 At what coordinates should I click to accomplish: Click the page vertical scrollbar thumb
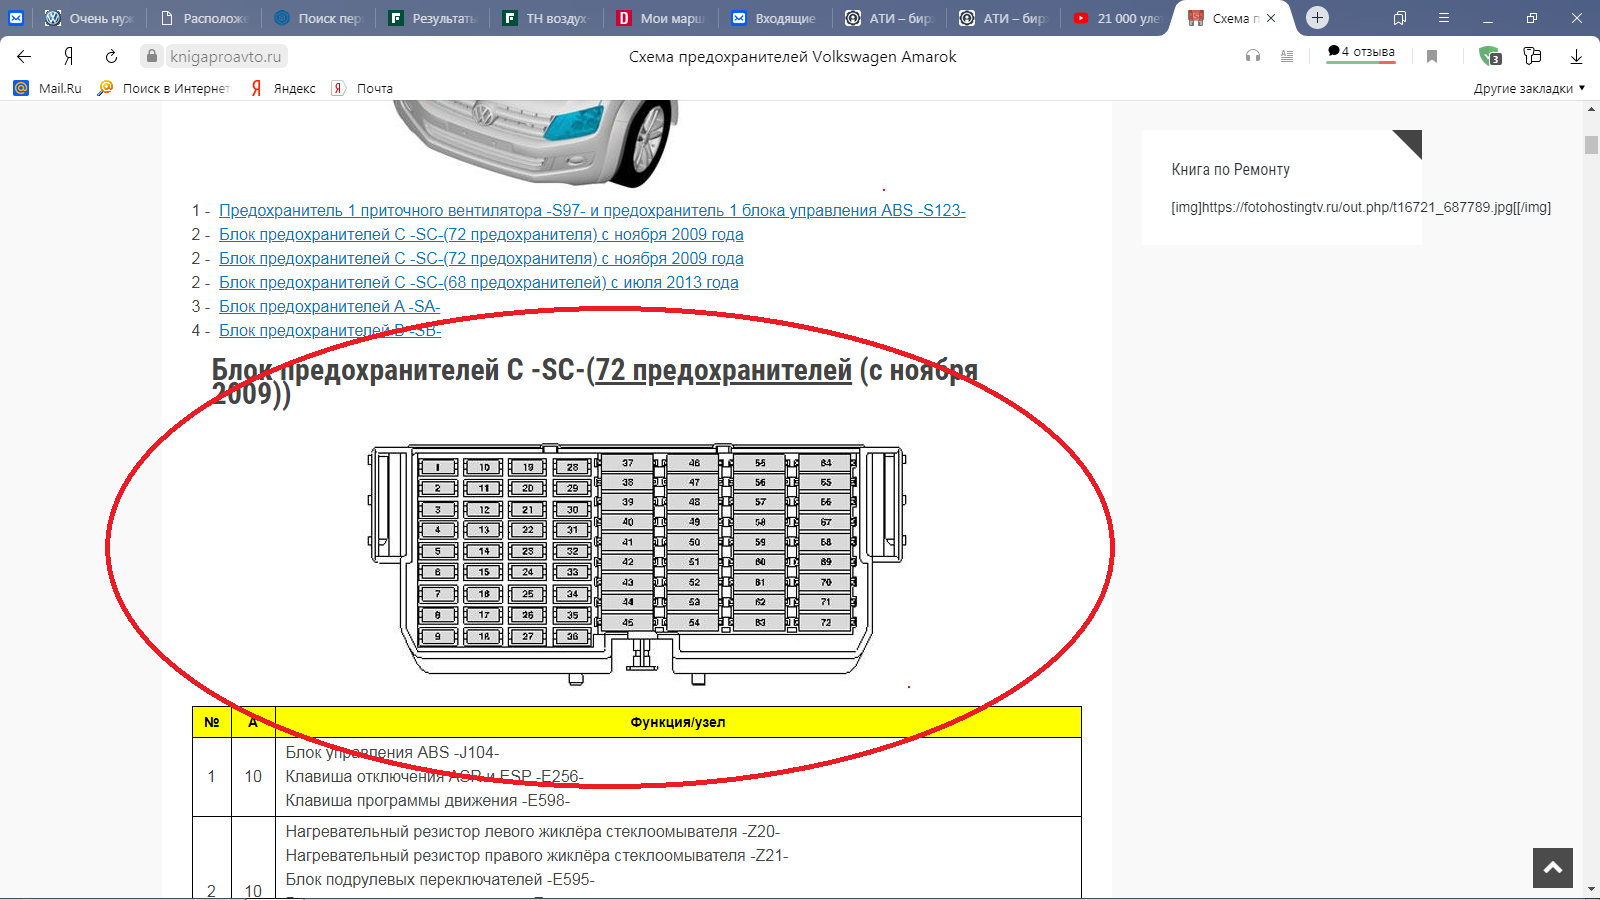[1591, 145]
